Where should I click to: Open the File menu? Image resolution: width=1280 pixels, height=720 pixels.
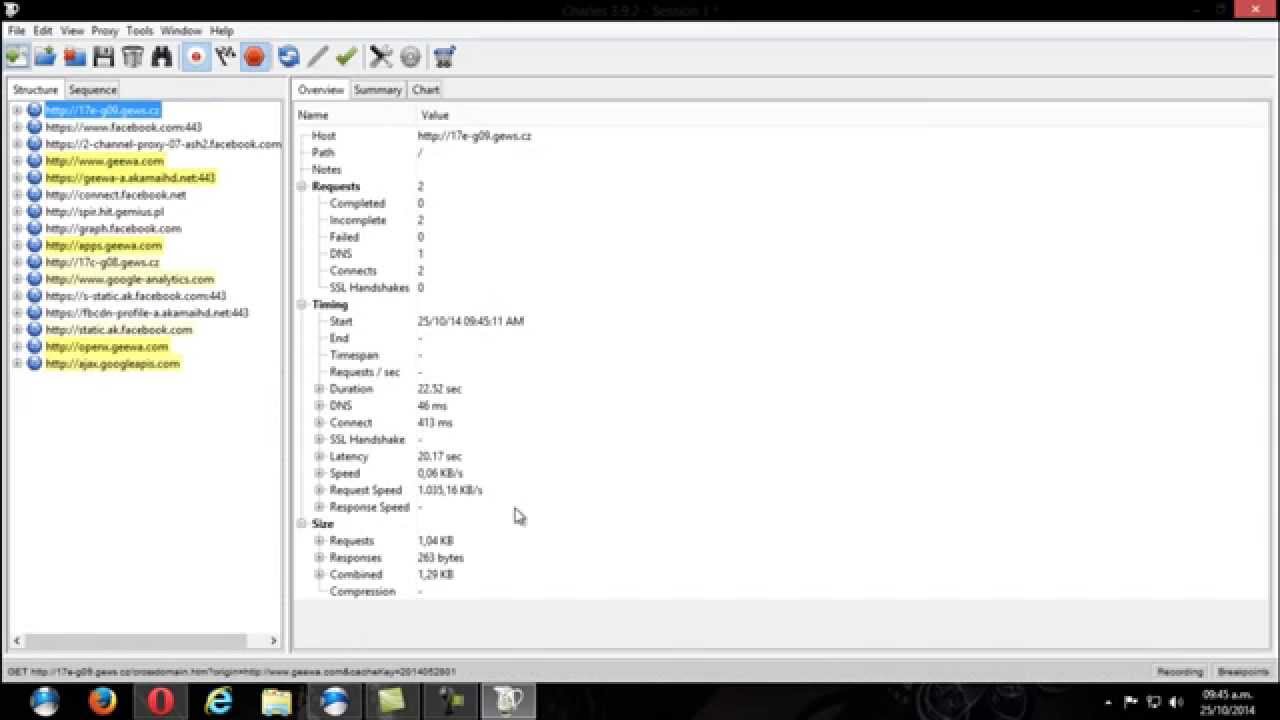(x=16, y=31)
